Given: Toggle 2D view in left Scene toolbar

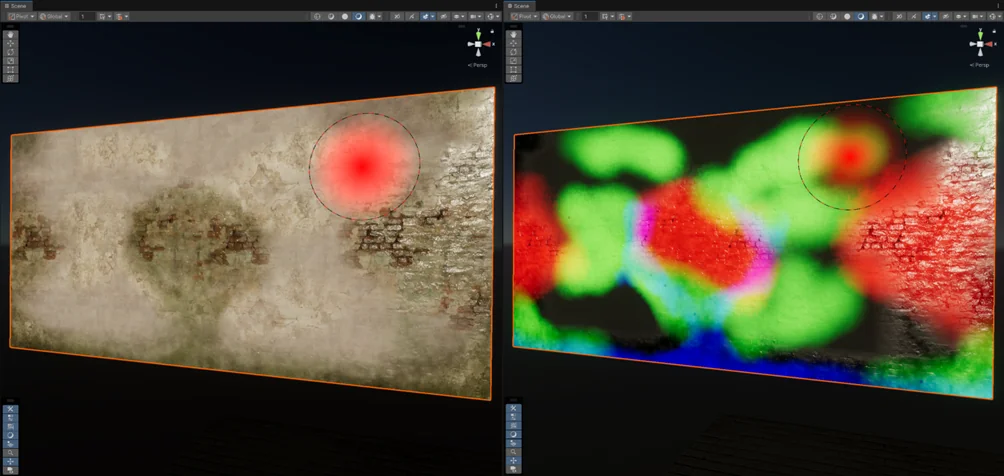Looking at the screenshot, I should [x=397, y=16].
